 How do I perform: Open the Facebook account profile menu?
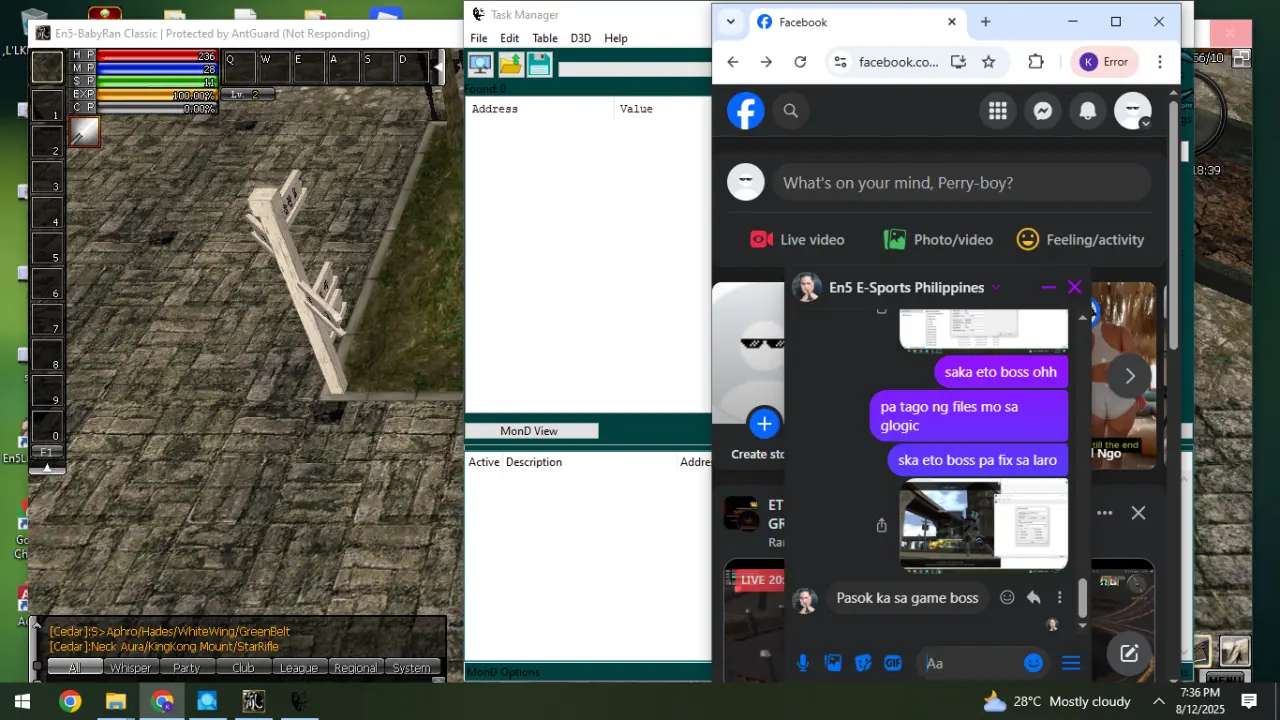[x=1133, y=111]
